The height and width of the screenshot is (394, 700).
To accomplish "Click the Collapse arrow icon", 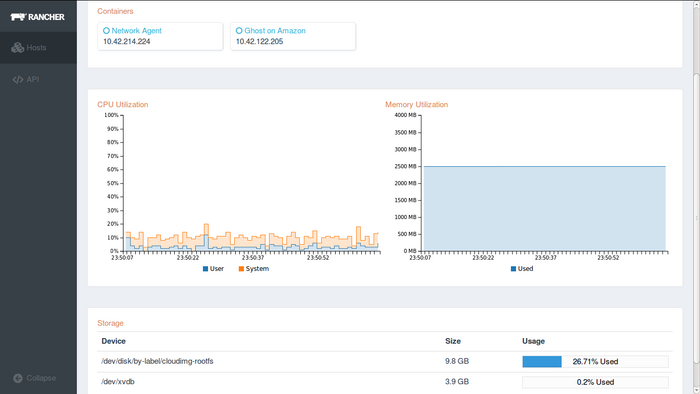I will point(18,378).
